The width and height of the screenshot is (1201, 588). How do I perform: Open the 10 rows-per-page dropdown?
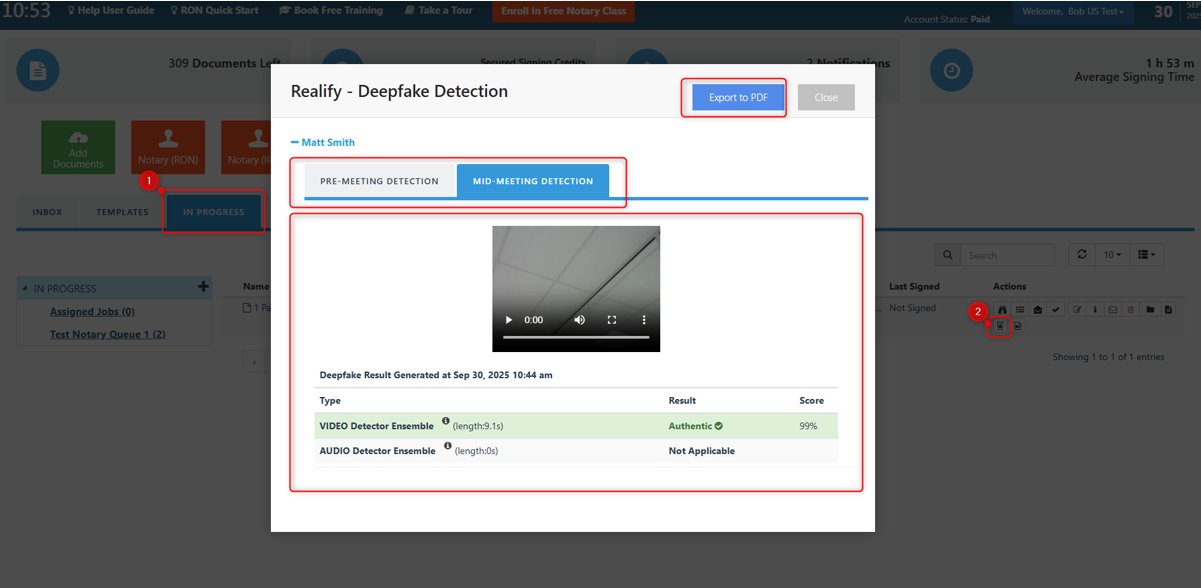(1111, 255)
